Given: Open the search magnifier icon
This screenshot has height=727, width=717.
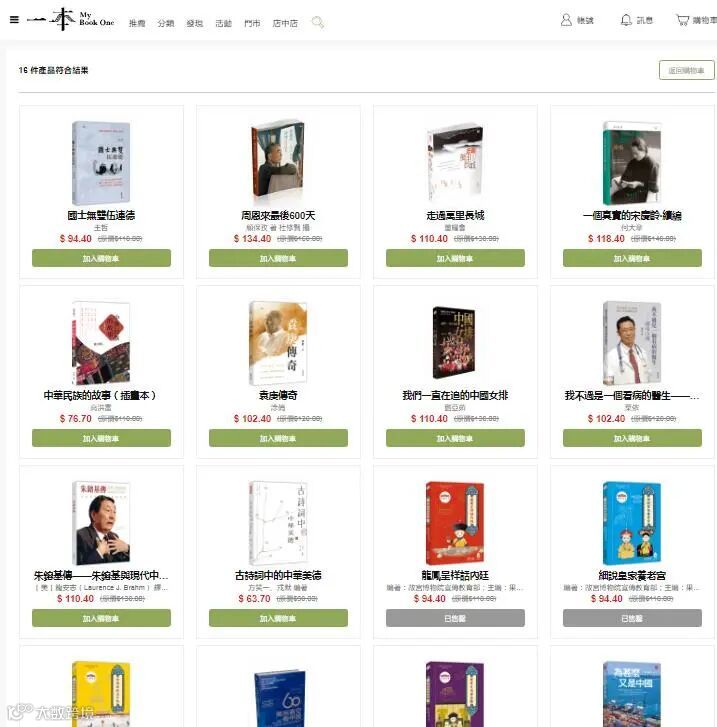Looking at the screenshot, I should click(x=318, y=22).
